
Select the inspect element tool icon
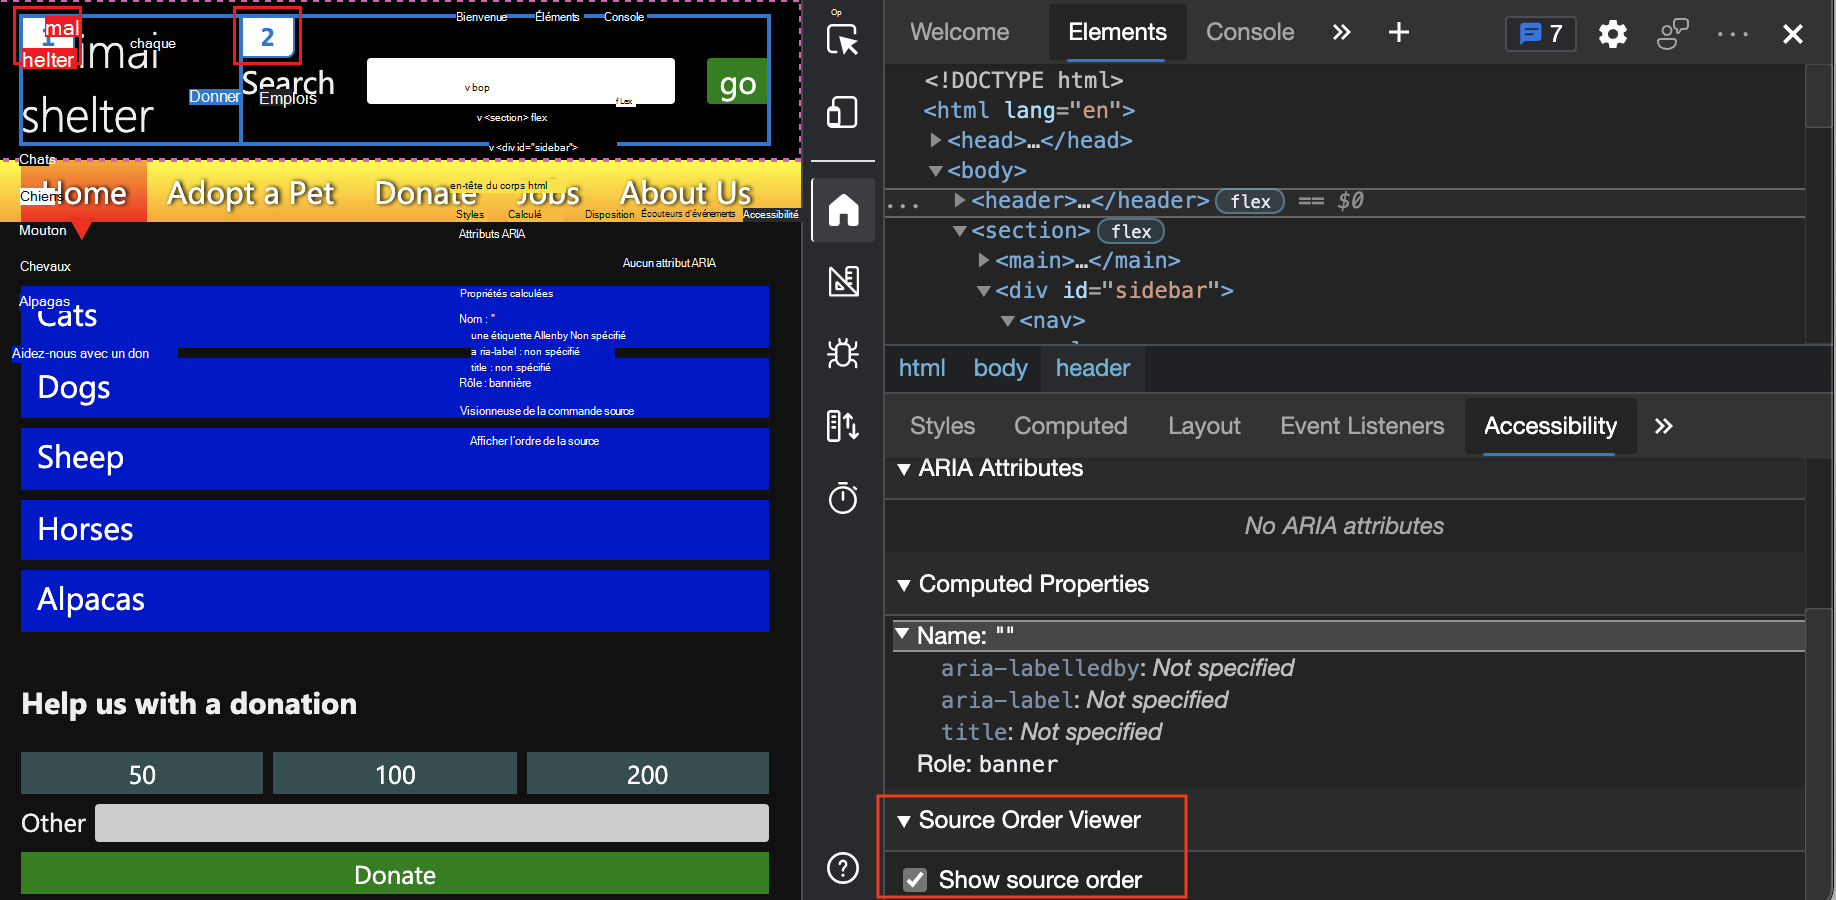[x=843, y=39]
